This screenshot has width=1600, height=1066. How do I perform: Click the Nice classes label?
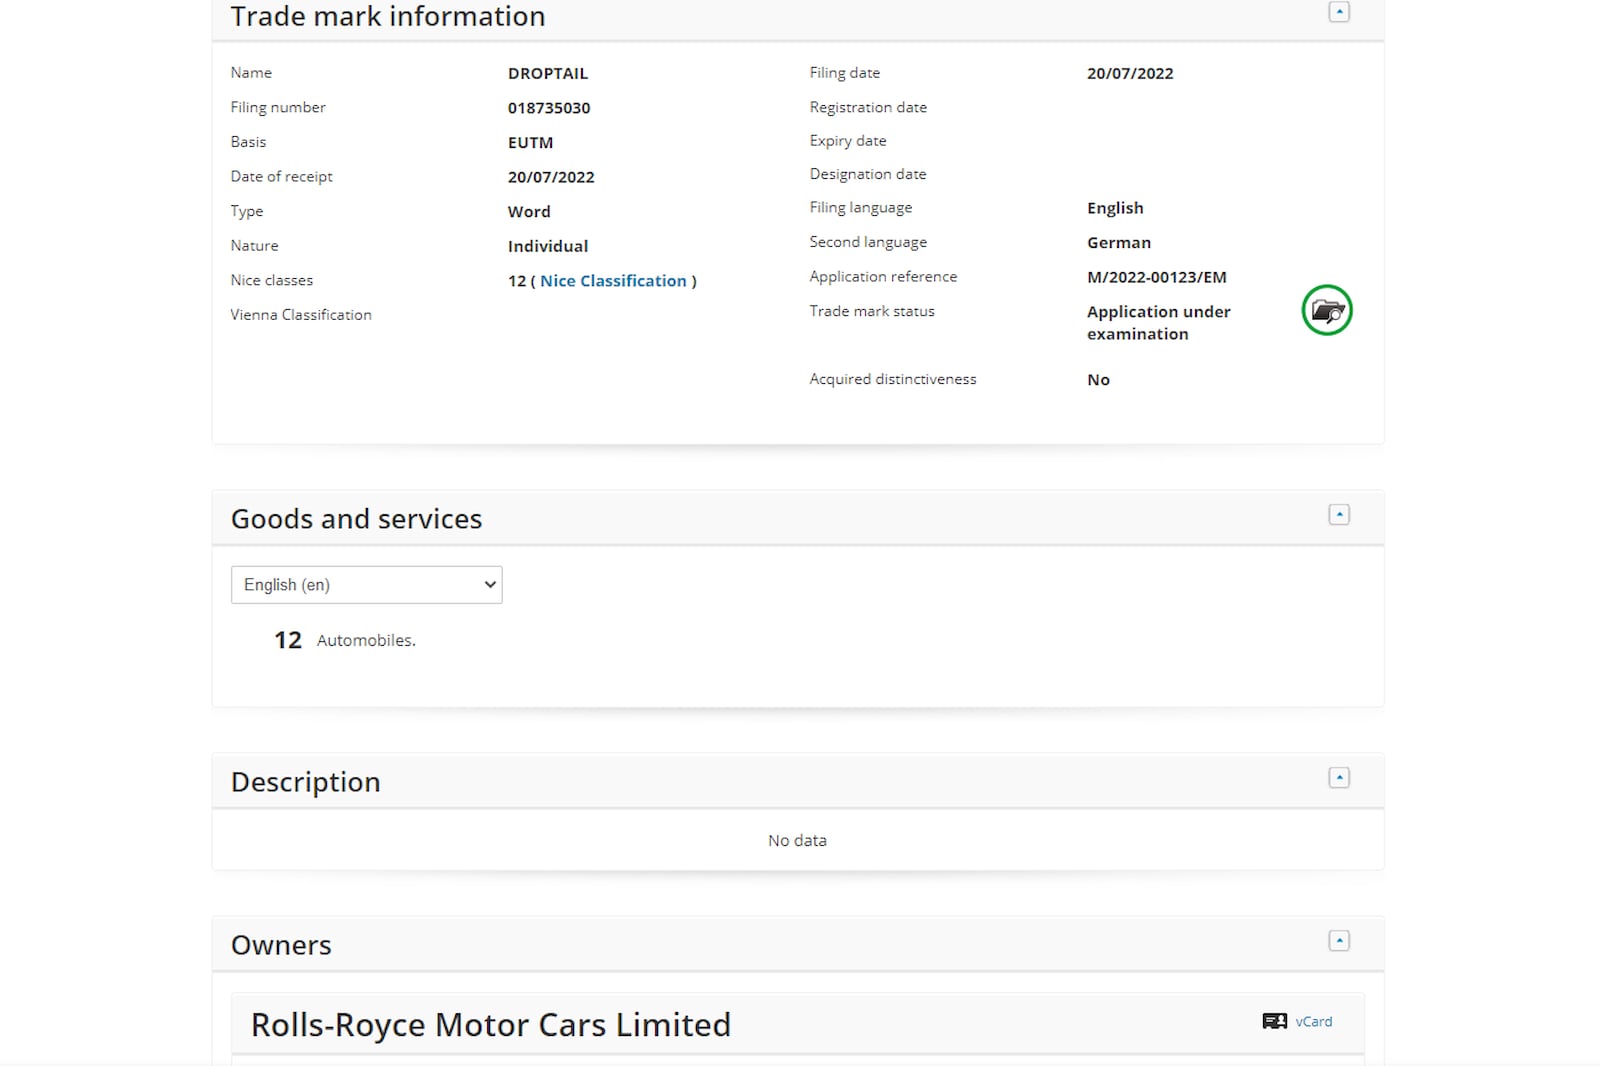(x=272, y=280)
